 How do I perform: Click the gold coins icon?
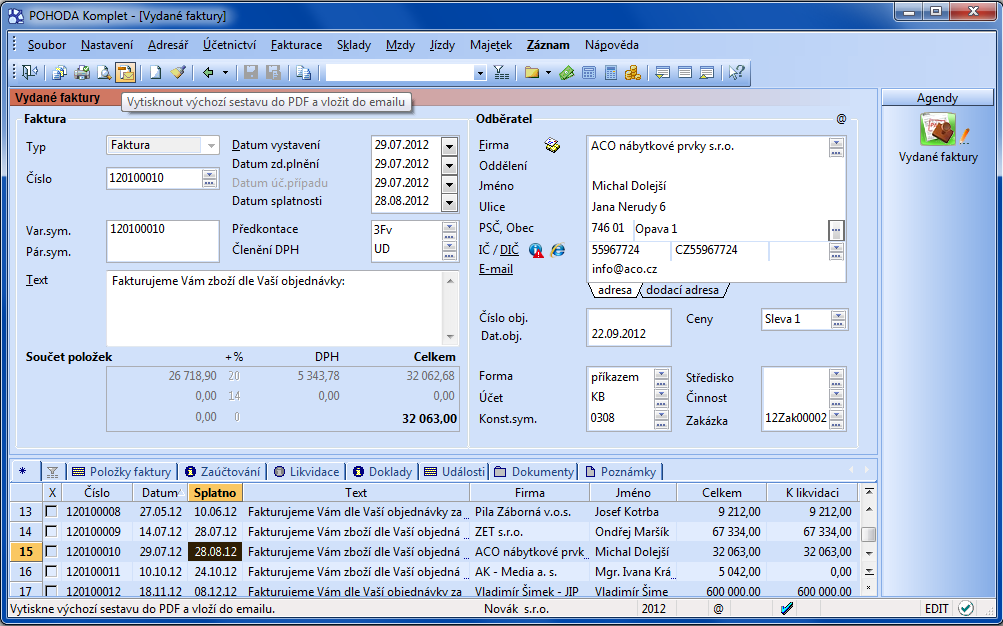pyautogui.click(x=633, y=73)
